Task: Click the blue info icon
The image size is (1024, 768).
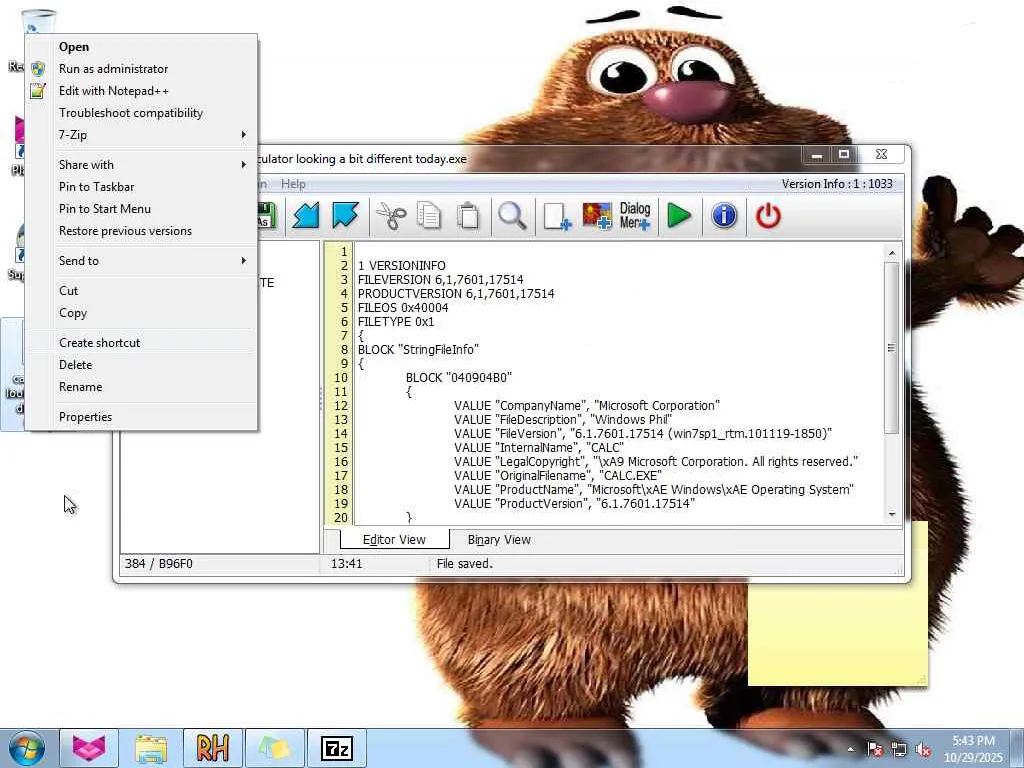Action: point(724,216)
